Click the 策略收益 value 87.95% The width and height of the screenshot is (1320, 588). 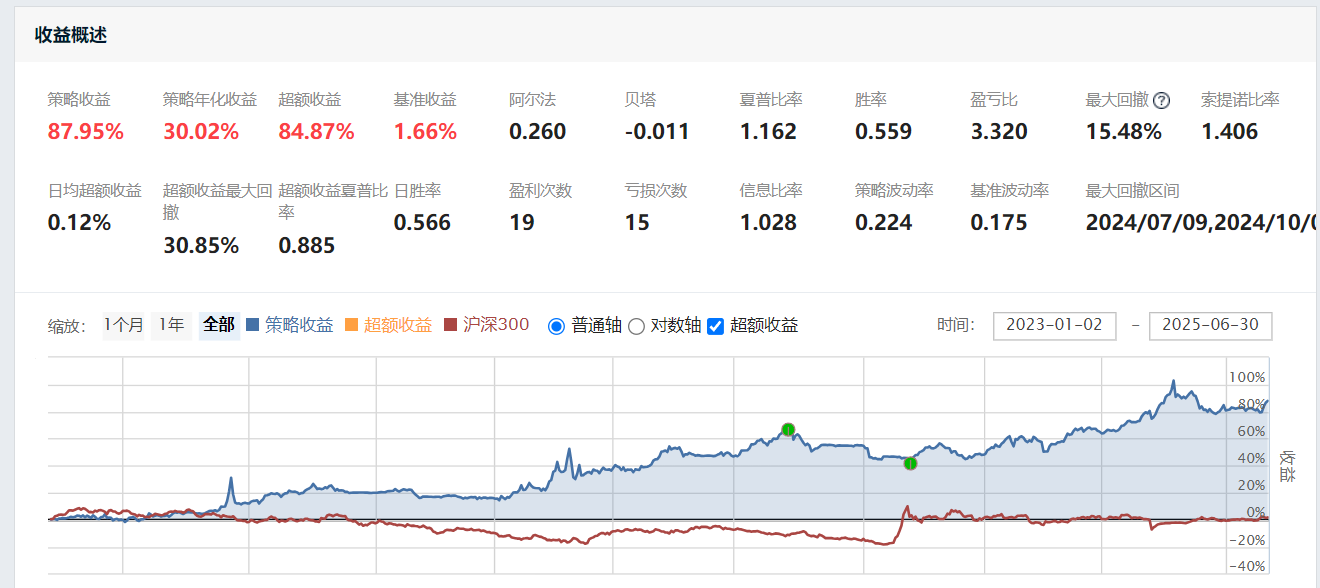(x=86, y=132)
